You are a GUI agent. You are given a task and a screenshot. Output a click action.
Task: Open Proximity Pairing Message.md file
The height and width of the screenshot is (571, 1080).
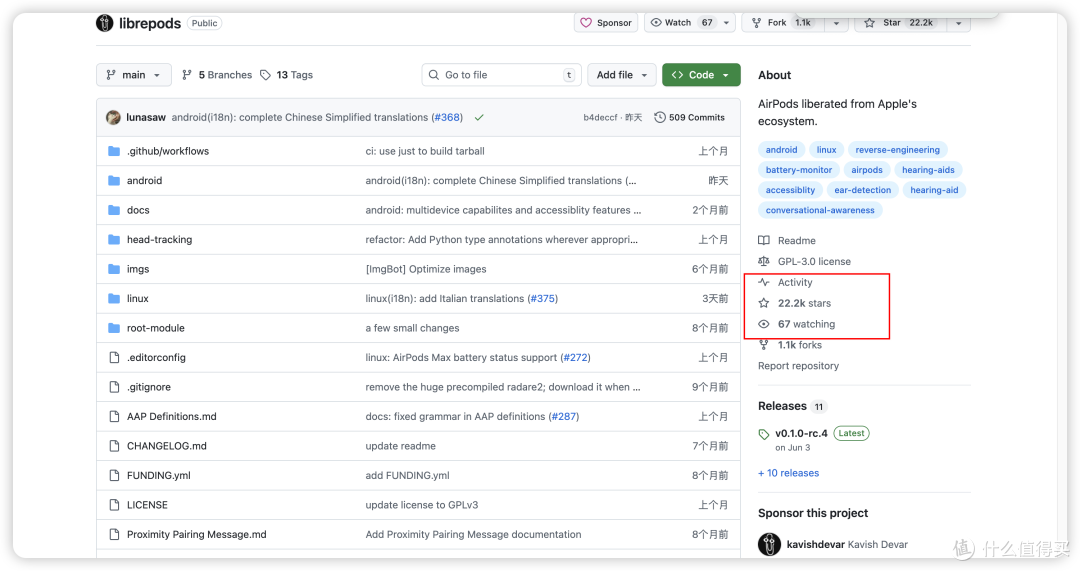point(196,534)
